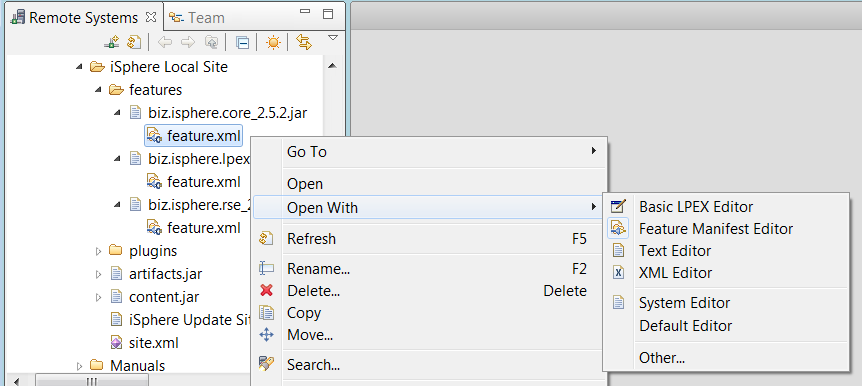Screen dimensions: 862x386
Task: Choose Delete... in the context menu
Action: pyautogui.click(x=429, y=291)
